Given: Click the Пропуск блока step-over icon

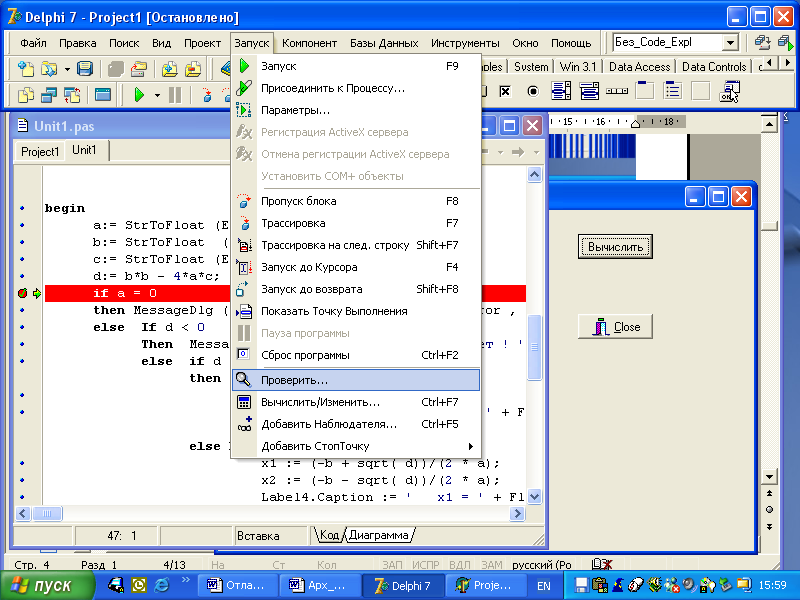Looking at the screenshot, I should tap(244, 201).
